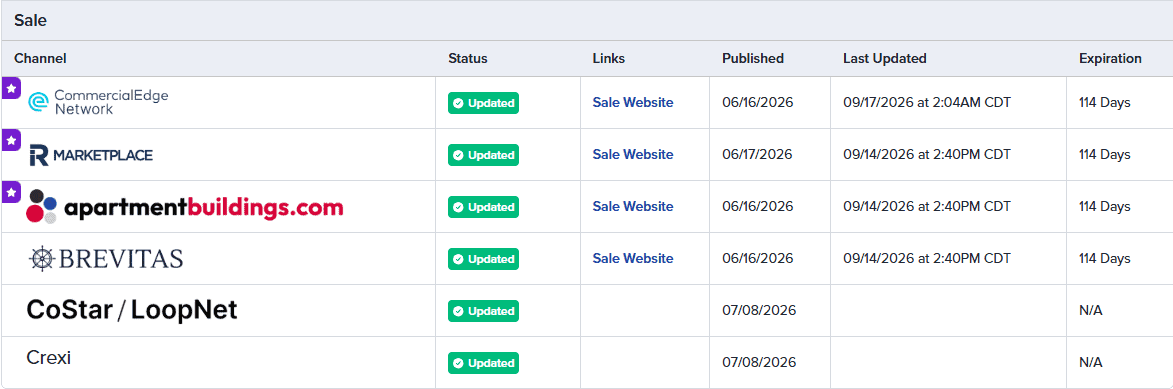Open the CommercialEdge Network logo
The width and height of the screenshot is (1173, 389).
[x=98, y=102]
